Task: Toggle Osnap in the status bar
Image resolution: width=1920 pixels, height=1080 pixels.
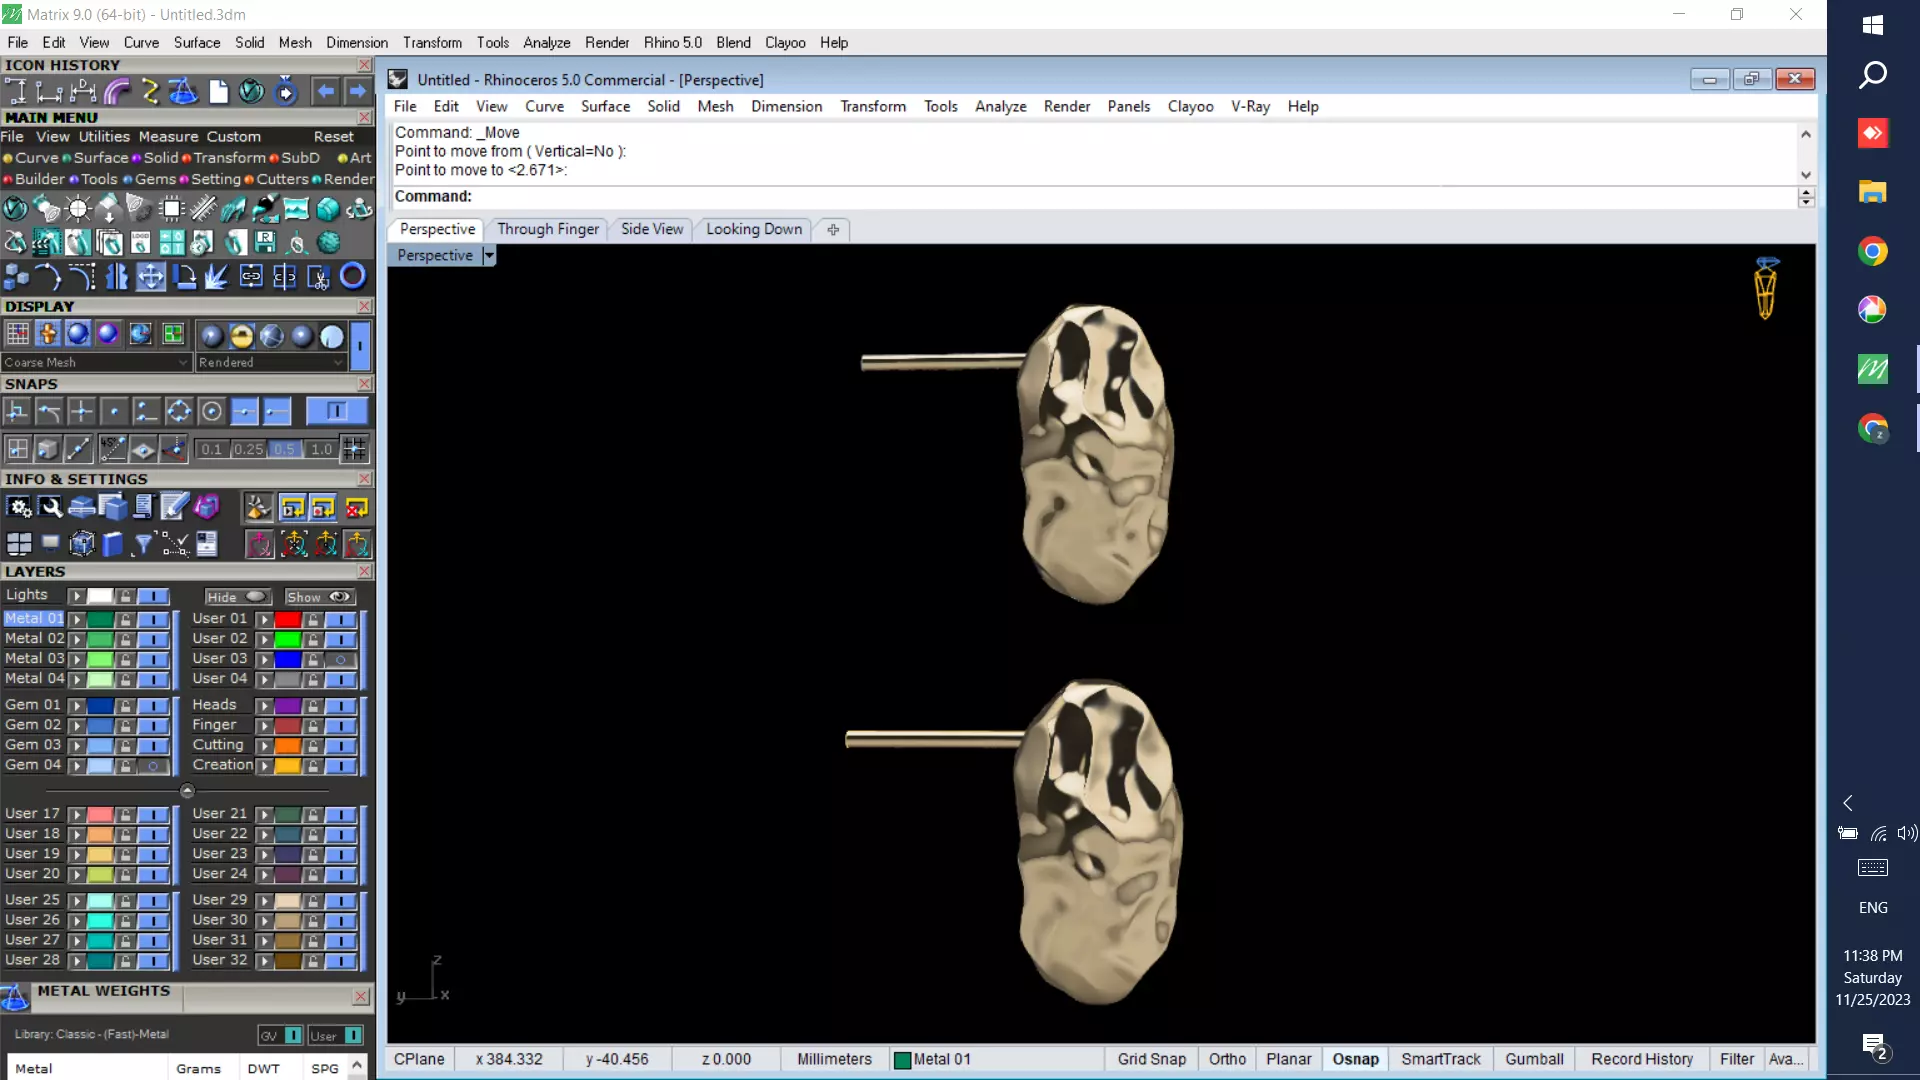Action: click(x=1355, y=1059)
